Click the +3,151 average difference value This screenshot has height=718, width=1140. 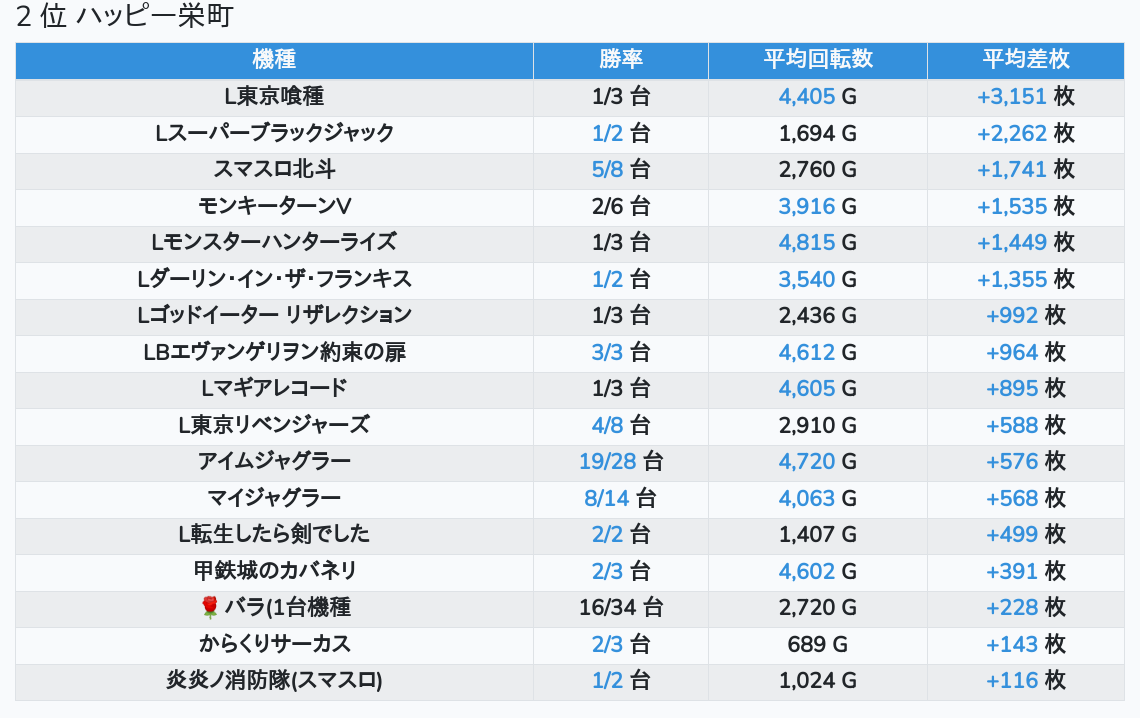point(1011,97)
